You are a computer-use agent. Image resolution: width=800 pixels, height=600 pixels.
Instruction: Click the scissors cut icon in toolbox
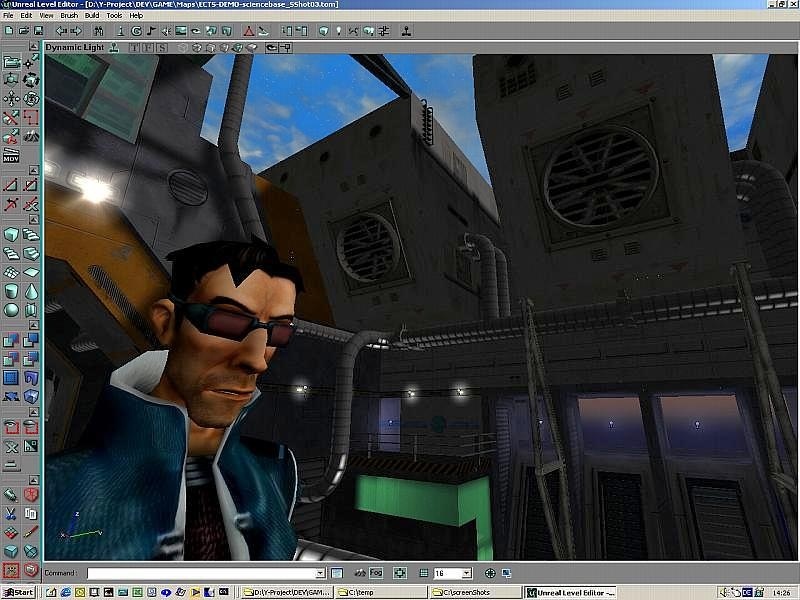(11, 514)
